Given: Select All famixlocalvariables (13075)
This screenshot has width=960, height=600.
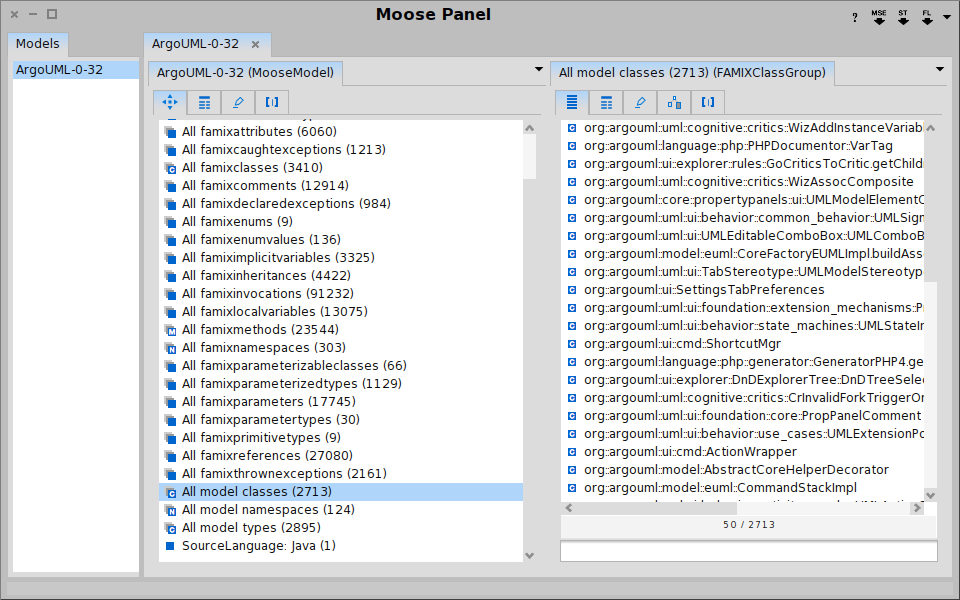Looking at the screenshot, I should [341, 312].
